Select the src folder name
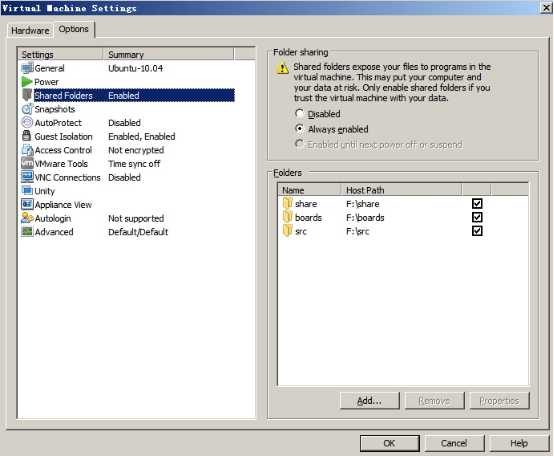The height and width of the screenshot is (456, 554). point(301,231)
